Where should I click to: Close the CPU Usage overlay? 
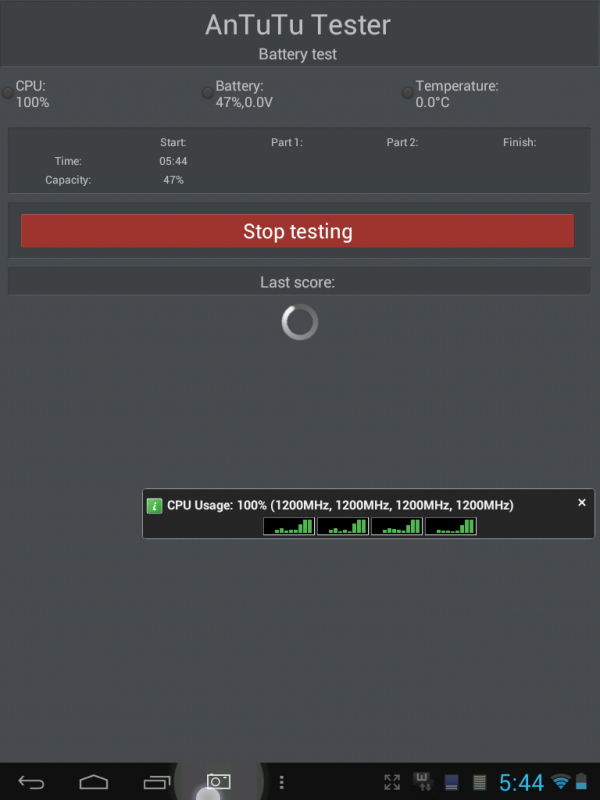click(x=582, y=503)
